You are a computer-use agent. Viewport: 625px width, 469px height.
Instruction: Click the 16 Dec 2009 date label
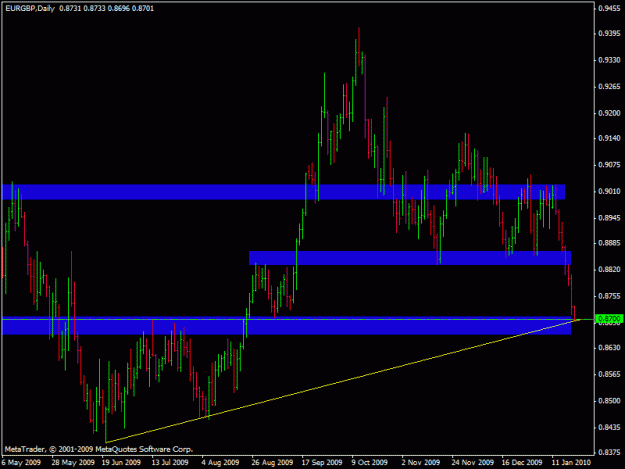point(522,463)
